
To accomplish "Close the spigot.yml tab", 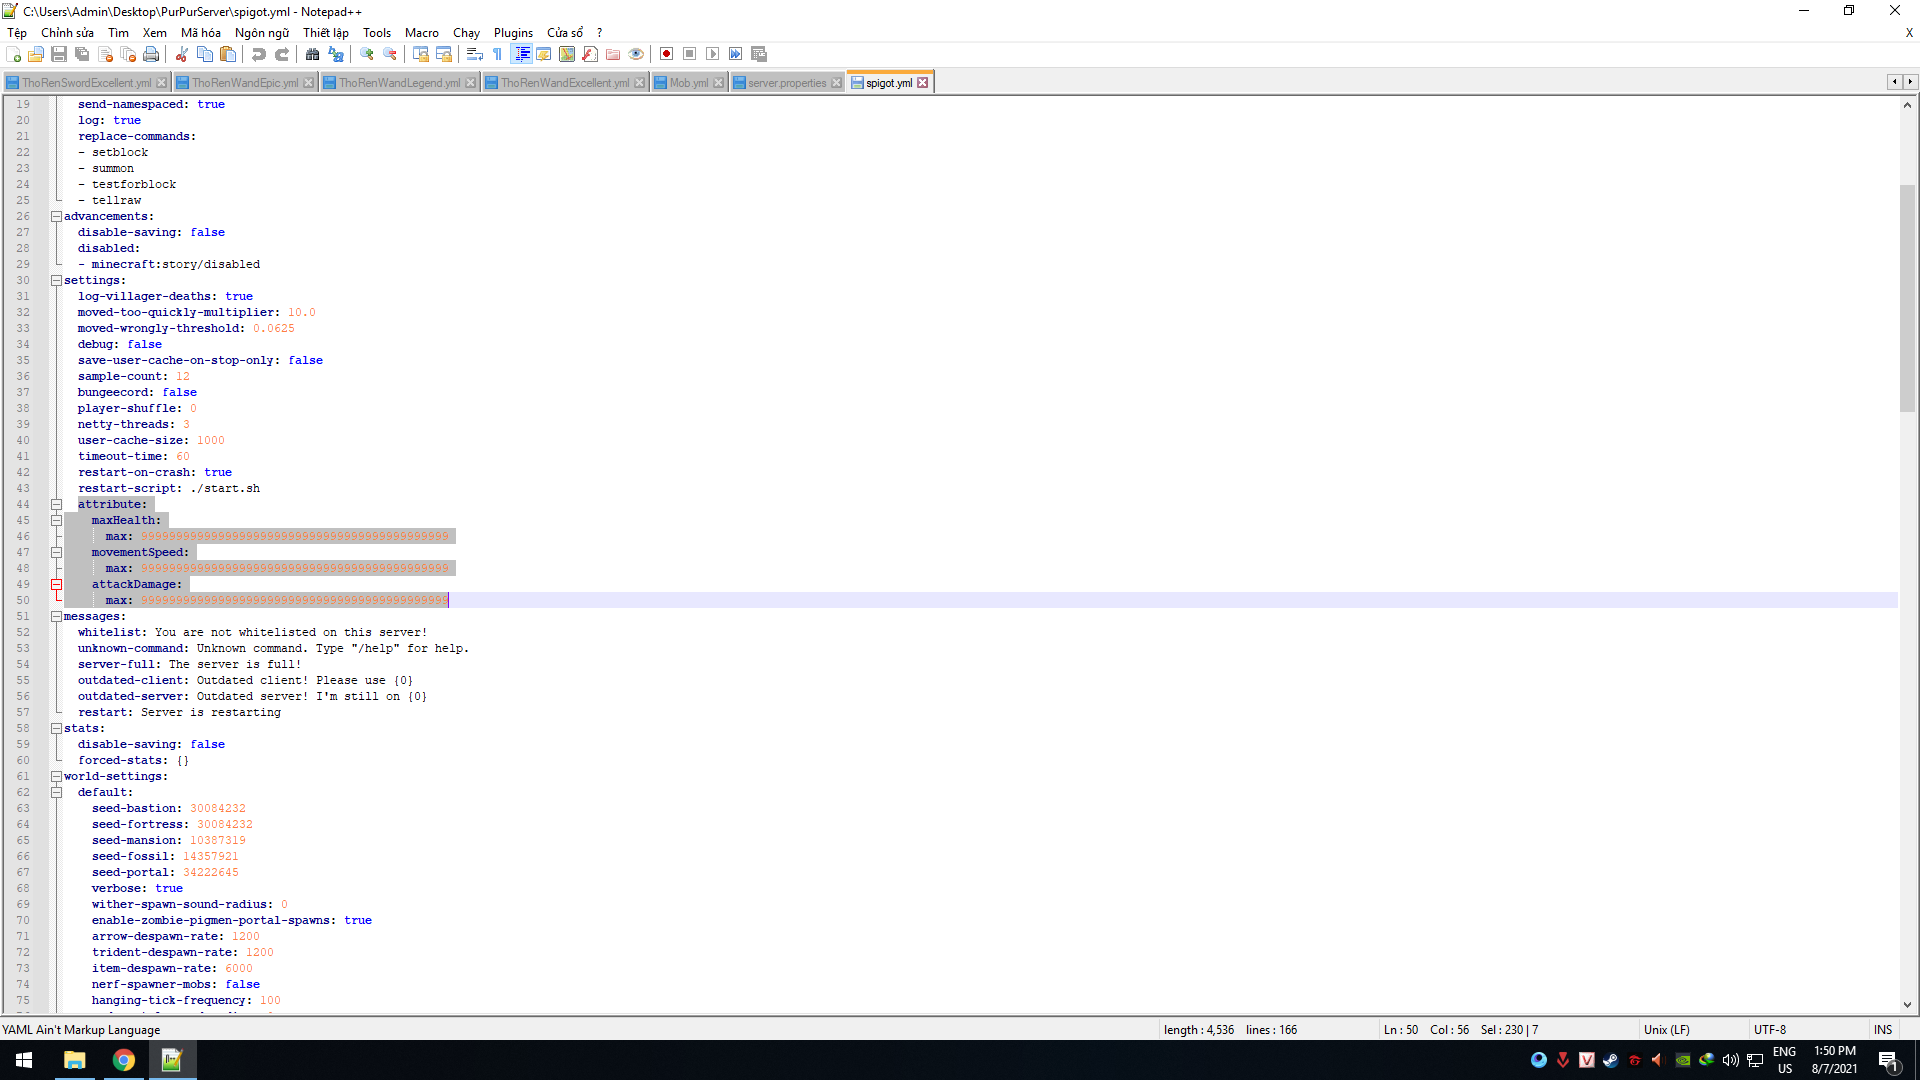I will tap(923, 83).
